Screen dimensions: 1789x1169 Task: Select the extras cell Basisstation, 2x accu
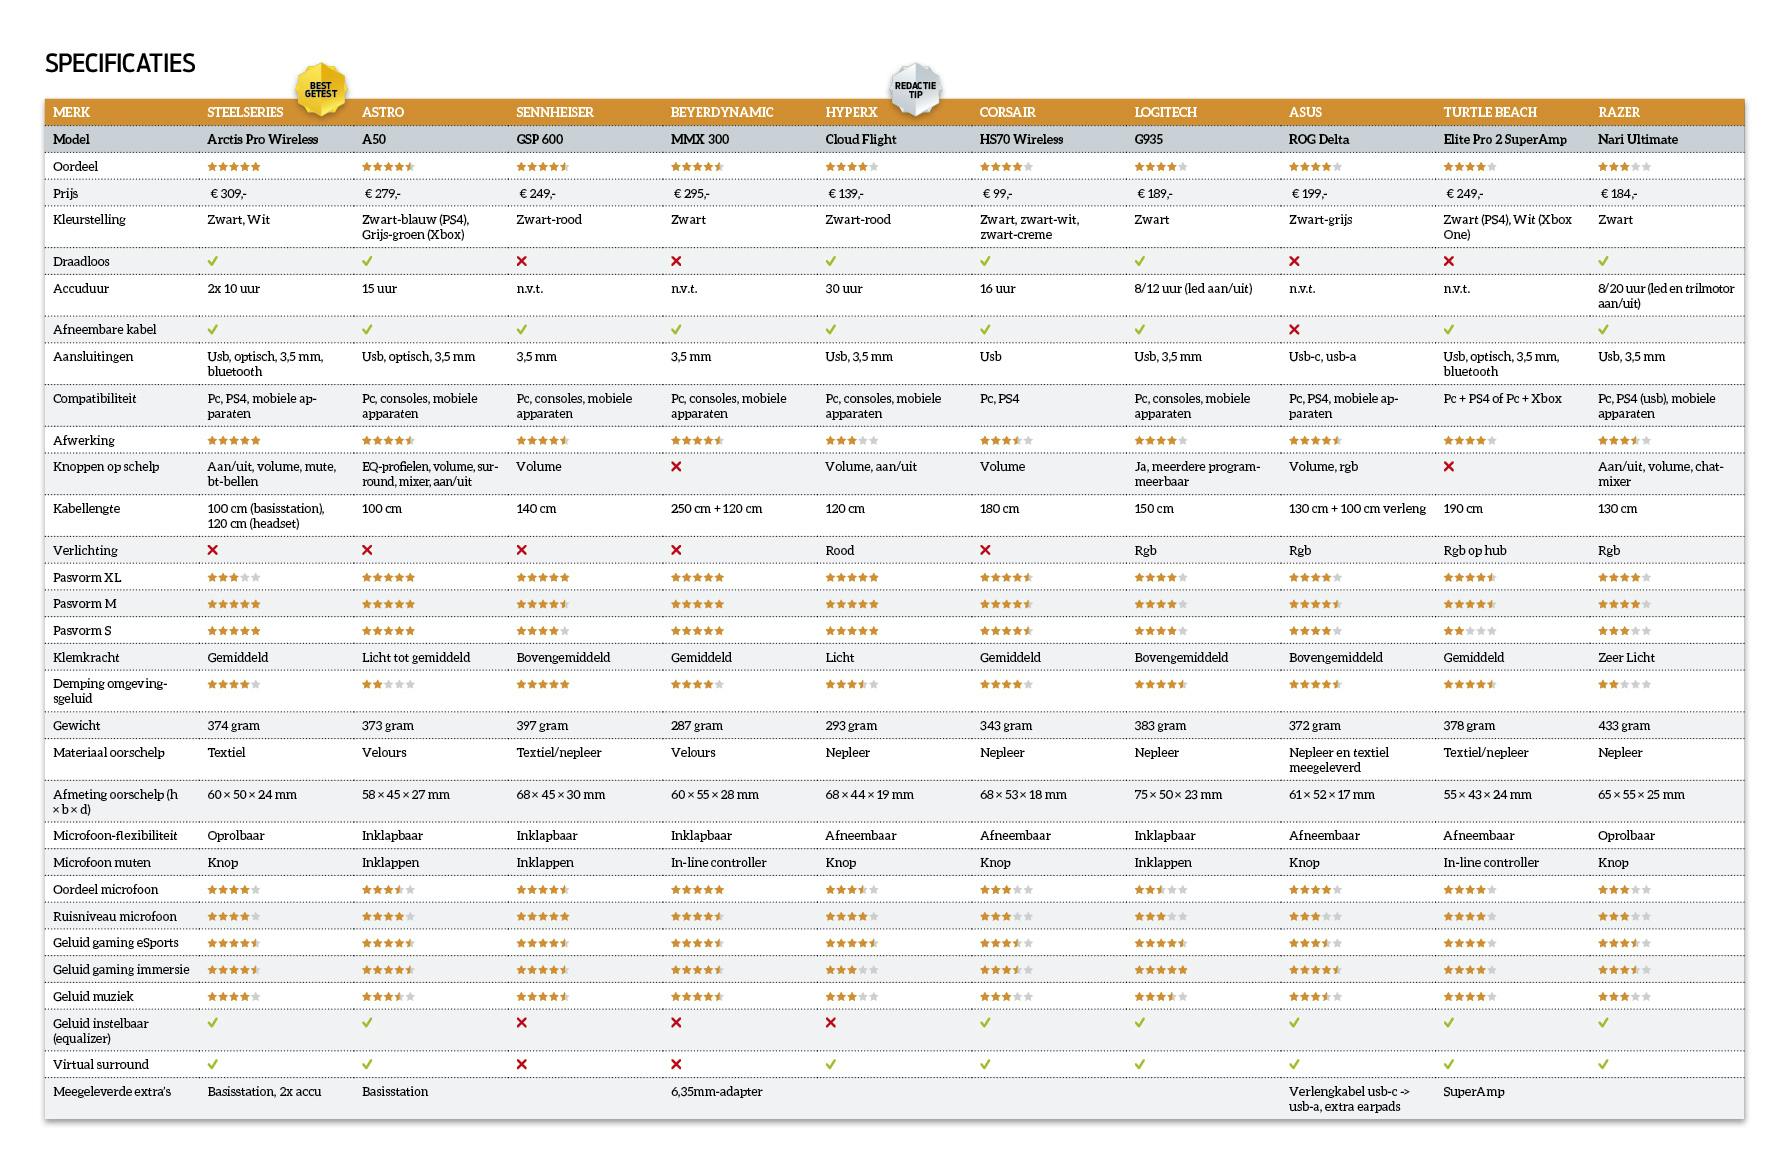(x=264, y=1091)
